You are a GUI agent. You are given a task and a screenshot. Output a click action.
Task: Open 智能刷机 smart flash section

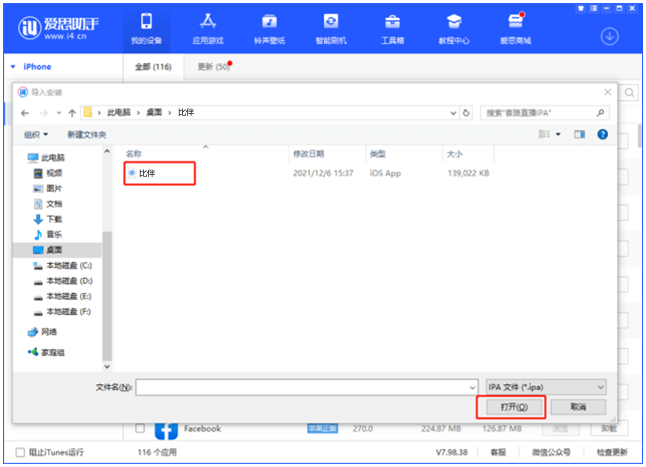point(331,27)
